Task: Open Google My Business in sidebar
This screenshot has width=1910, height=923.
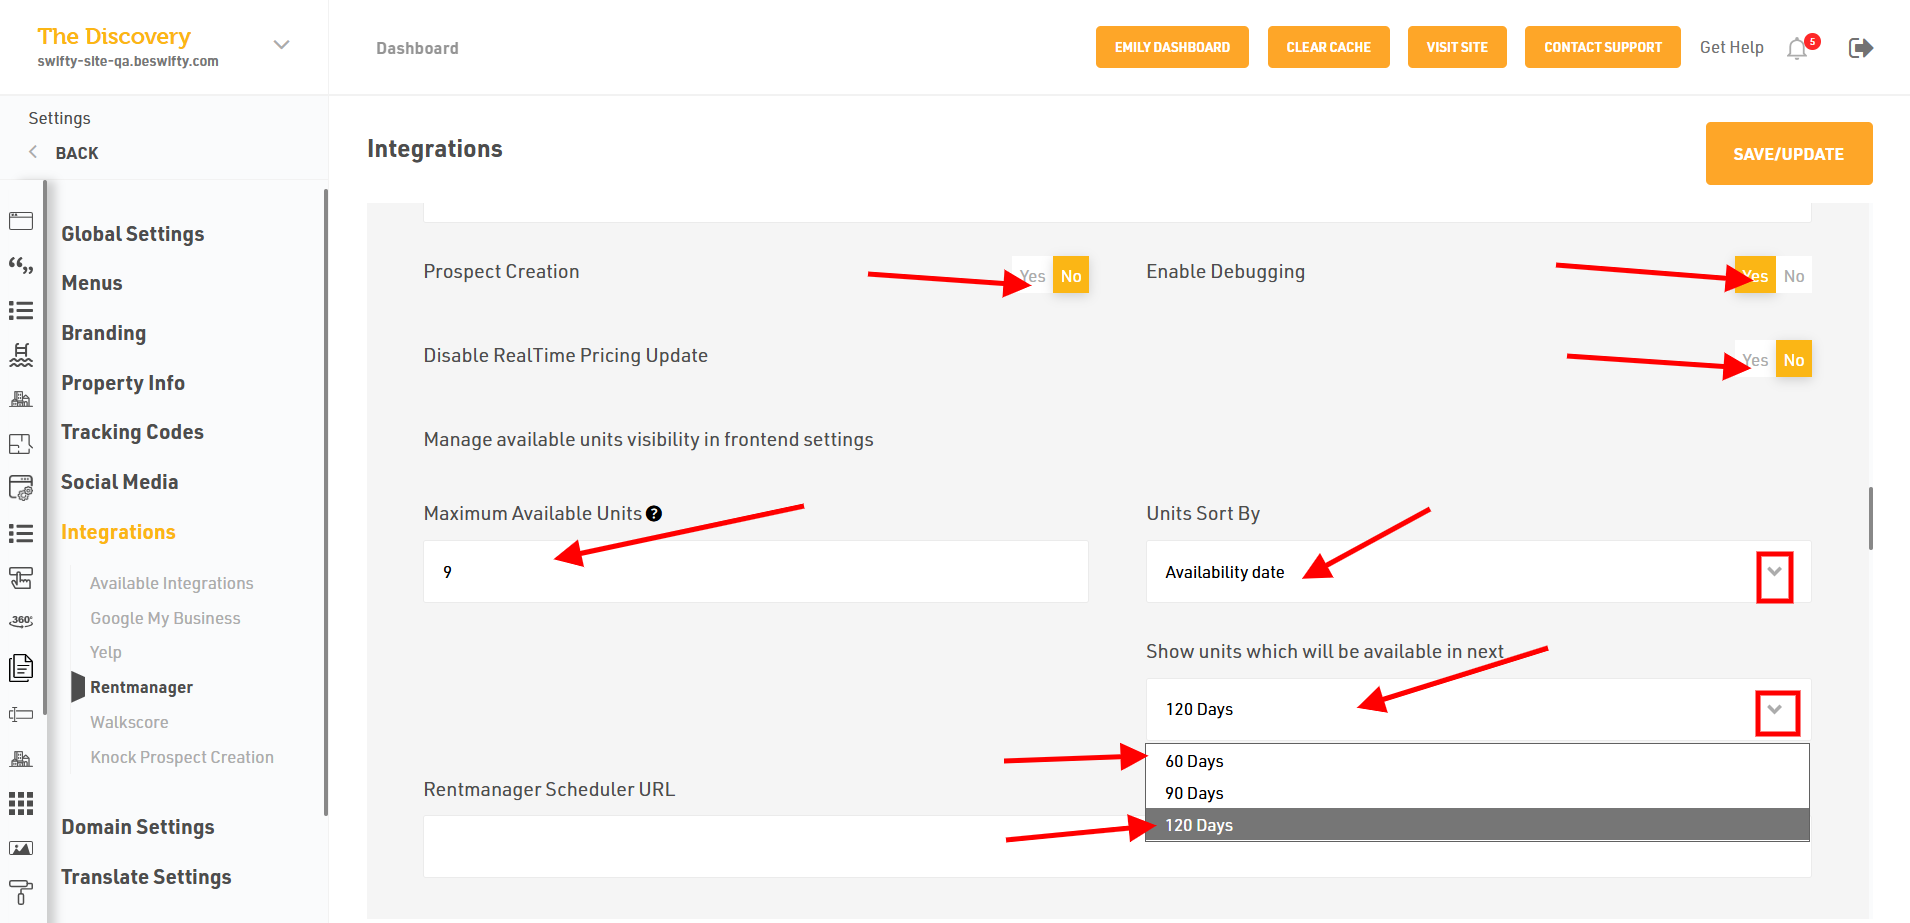Action: [165, 618]
